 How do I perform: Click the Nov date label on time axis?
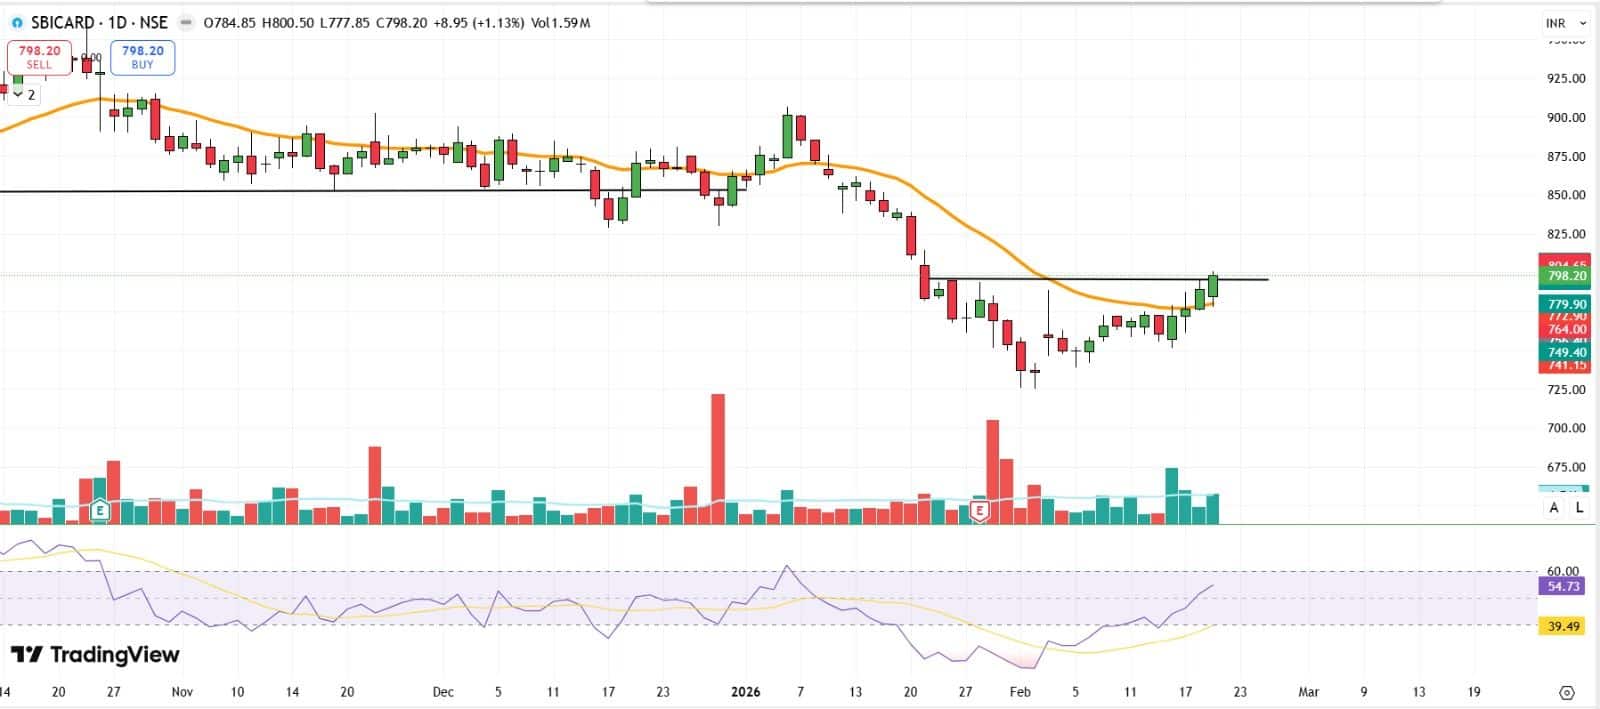point(182,692)
